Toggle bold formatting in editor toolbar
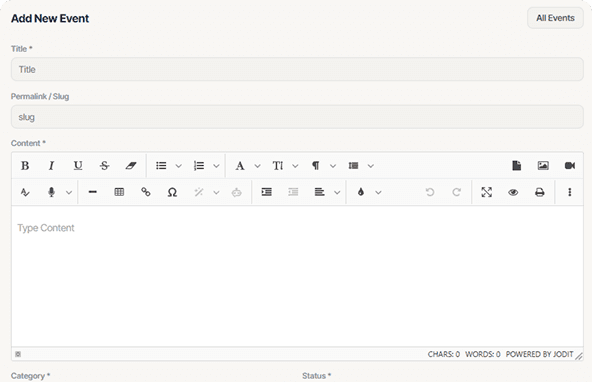 pos(25,166)
